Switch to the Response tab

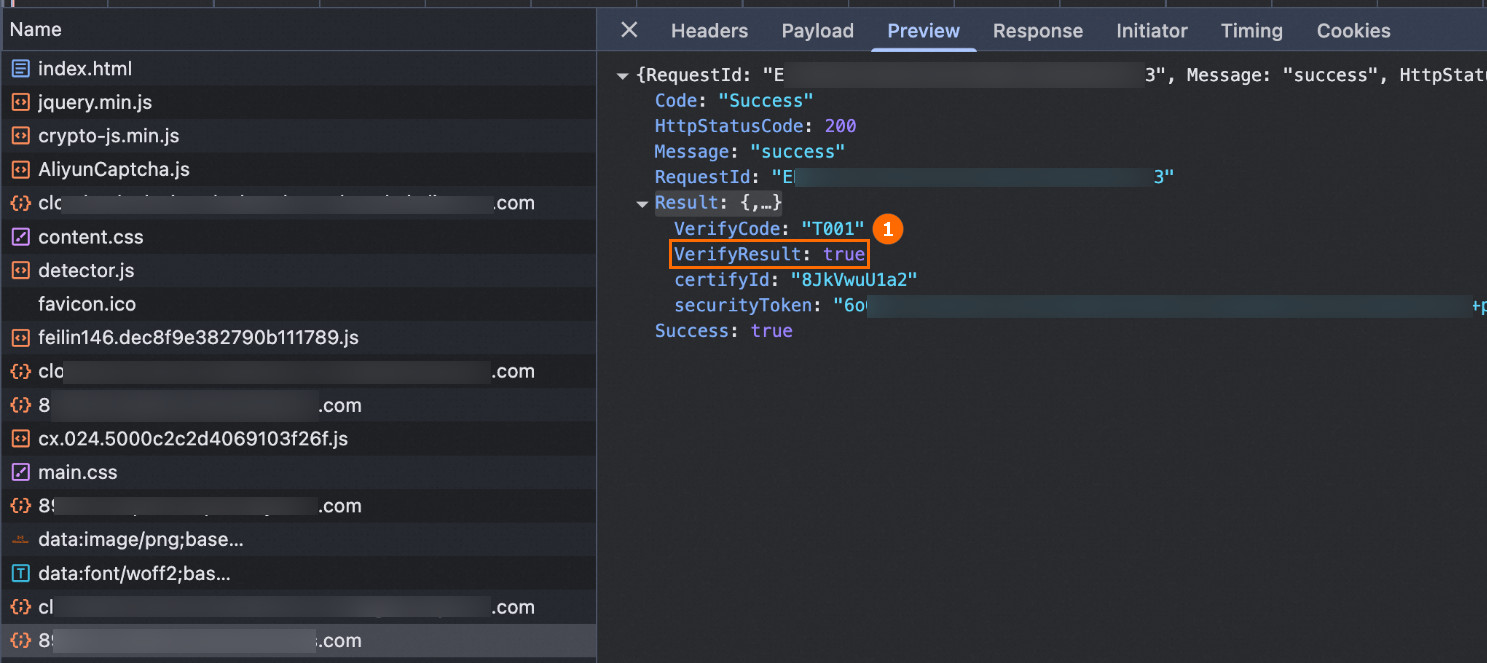tap(1037, 31)
